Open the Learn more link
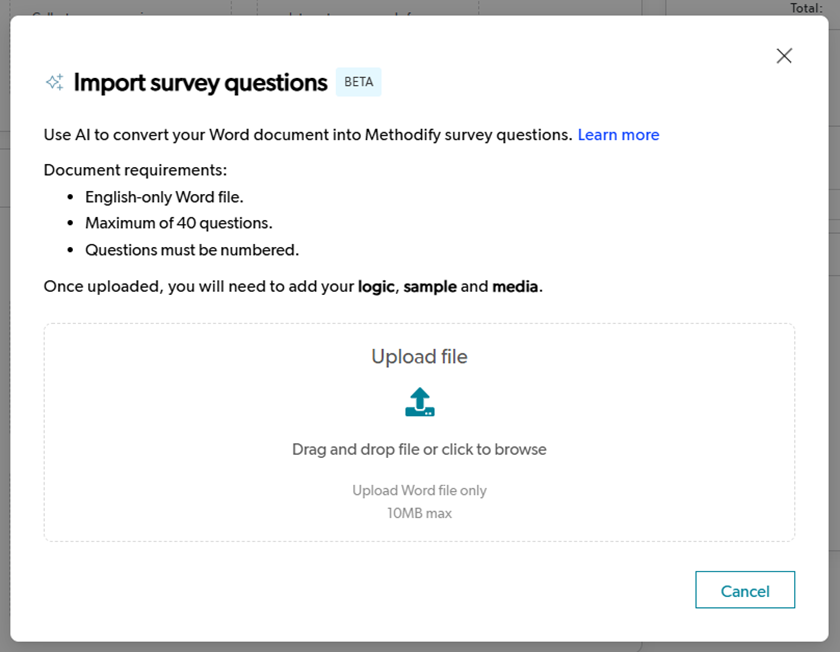The width and height of the screenshot is (840, 652). point(618,135)
